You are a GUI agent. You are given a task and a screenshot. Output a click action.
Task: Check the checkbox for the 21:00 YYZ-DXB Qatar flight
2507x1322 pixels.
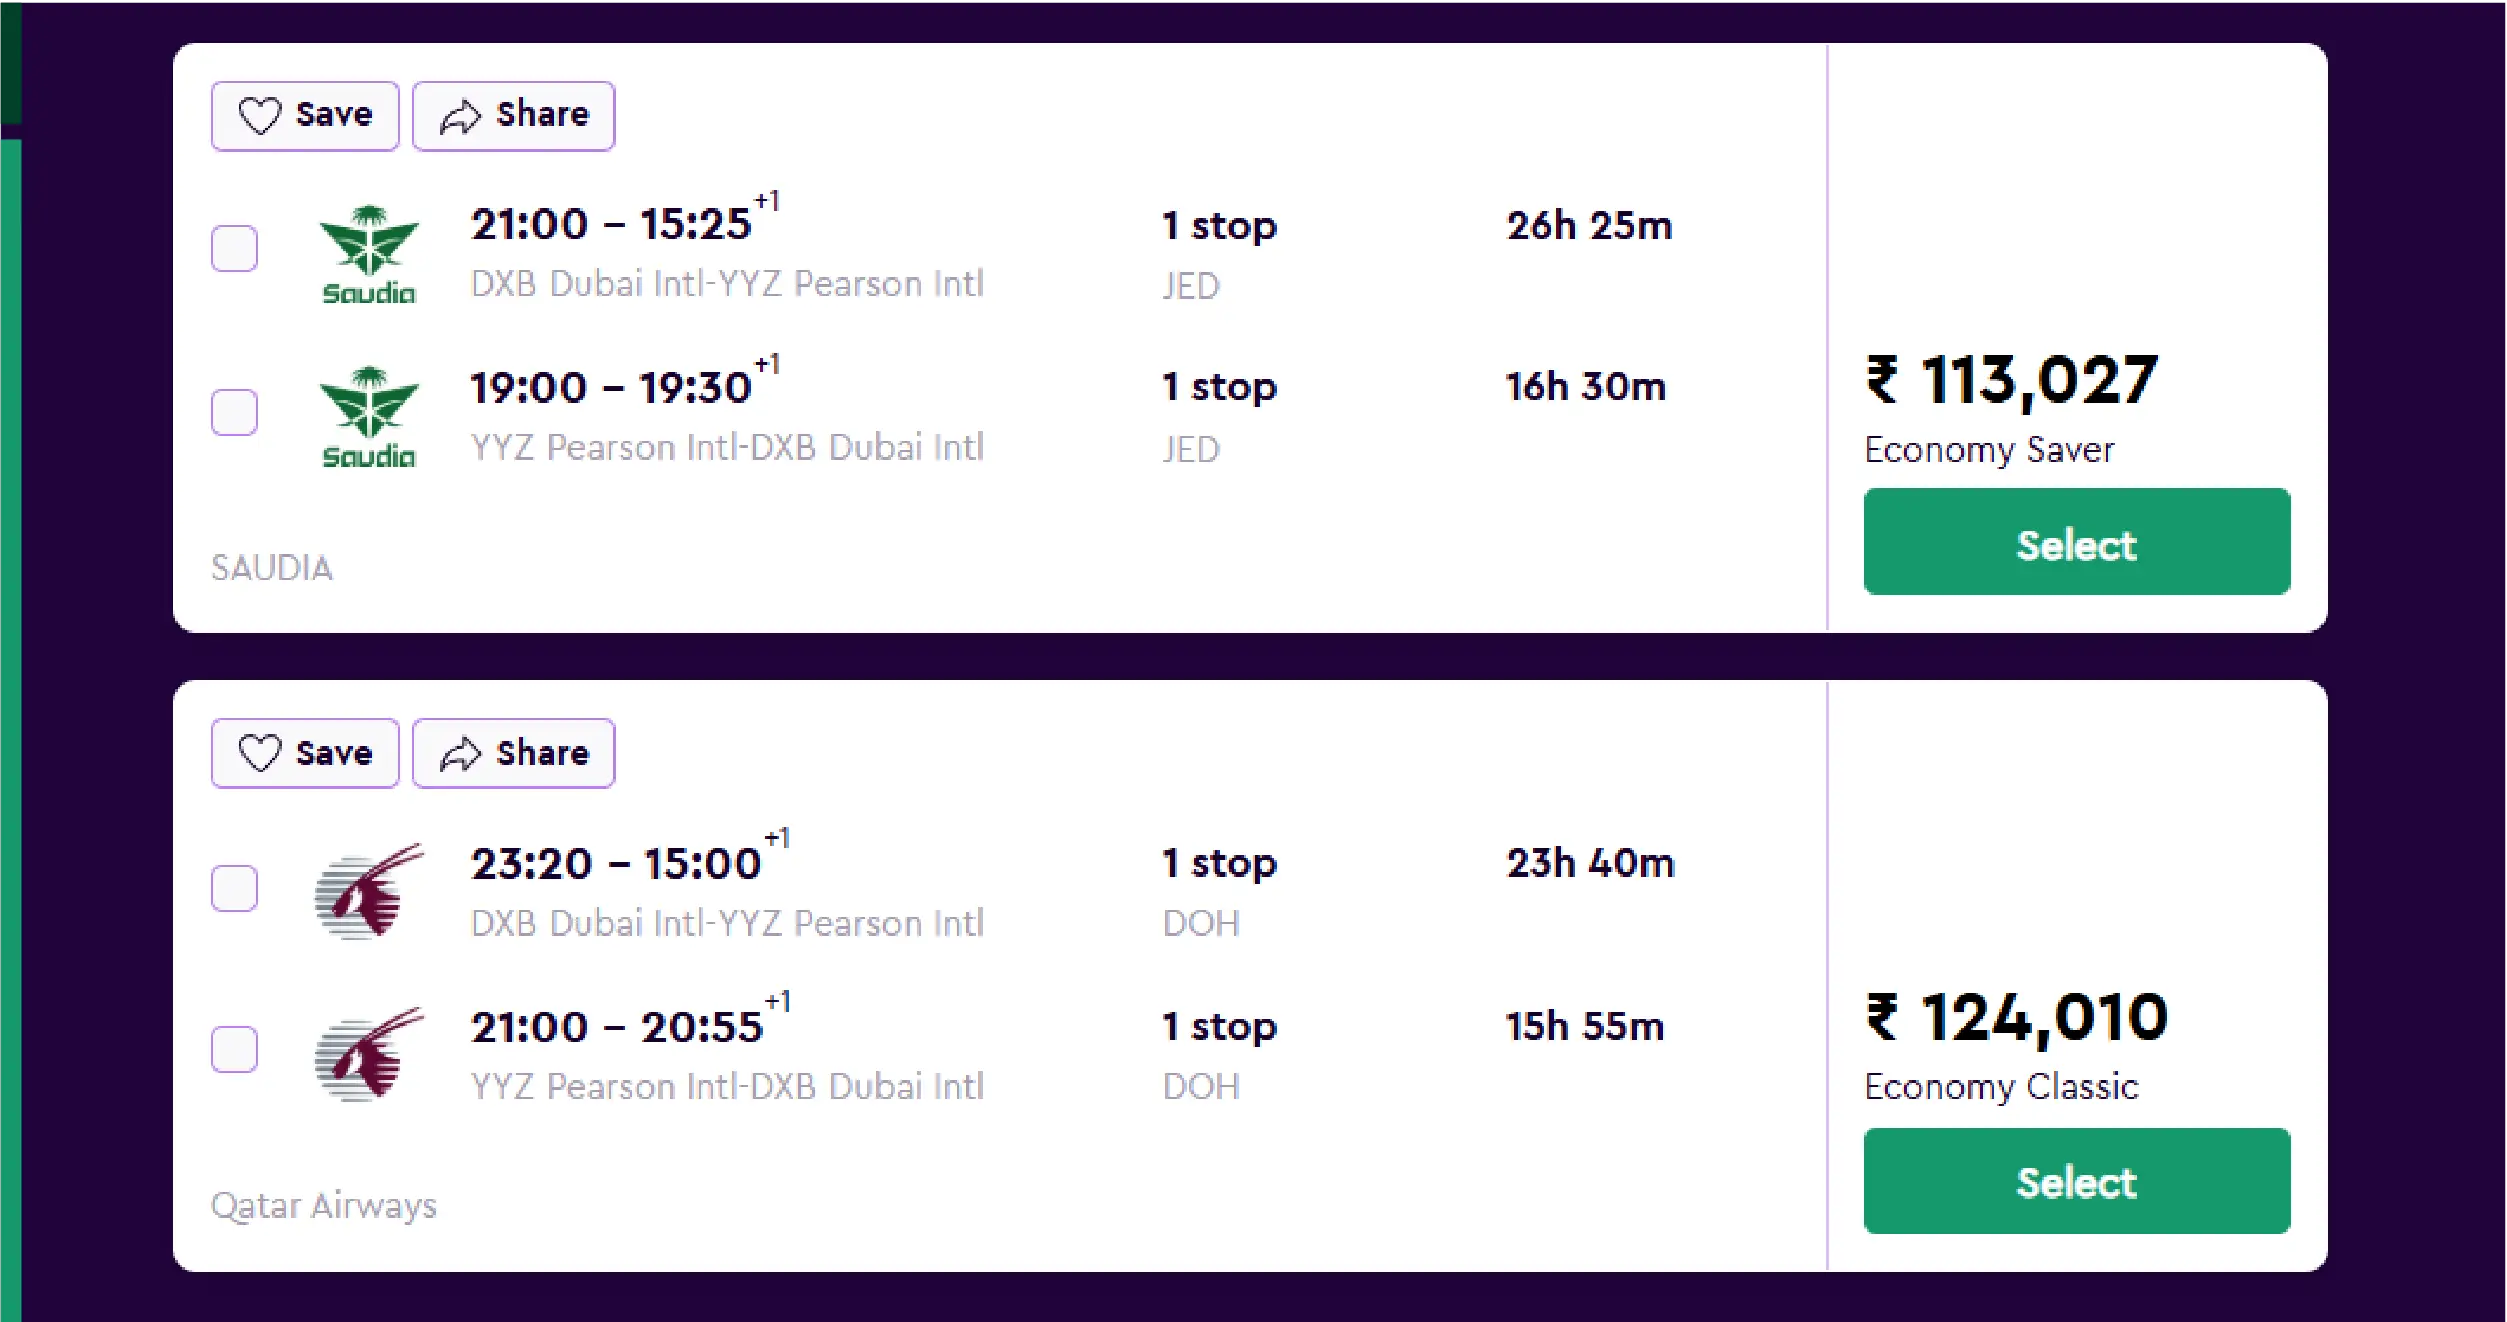(233, 1050)
